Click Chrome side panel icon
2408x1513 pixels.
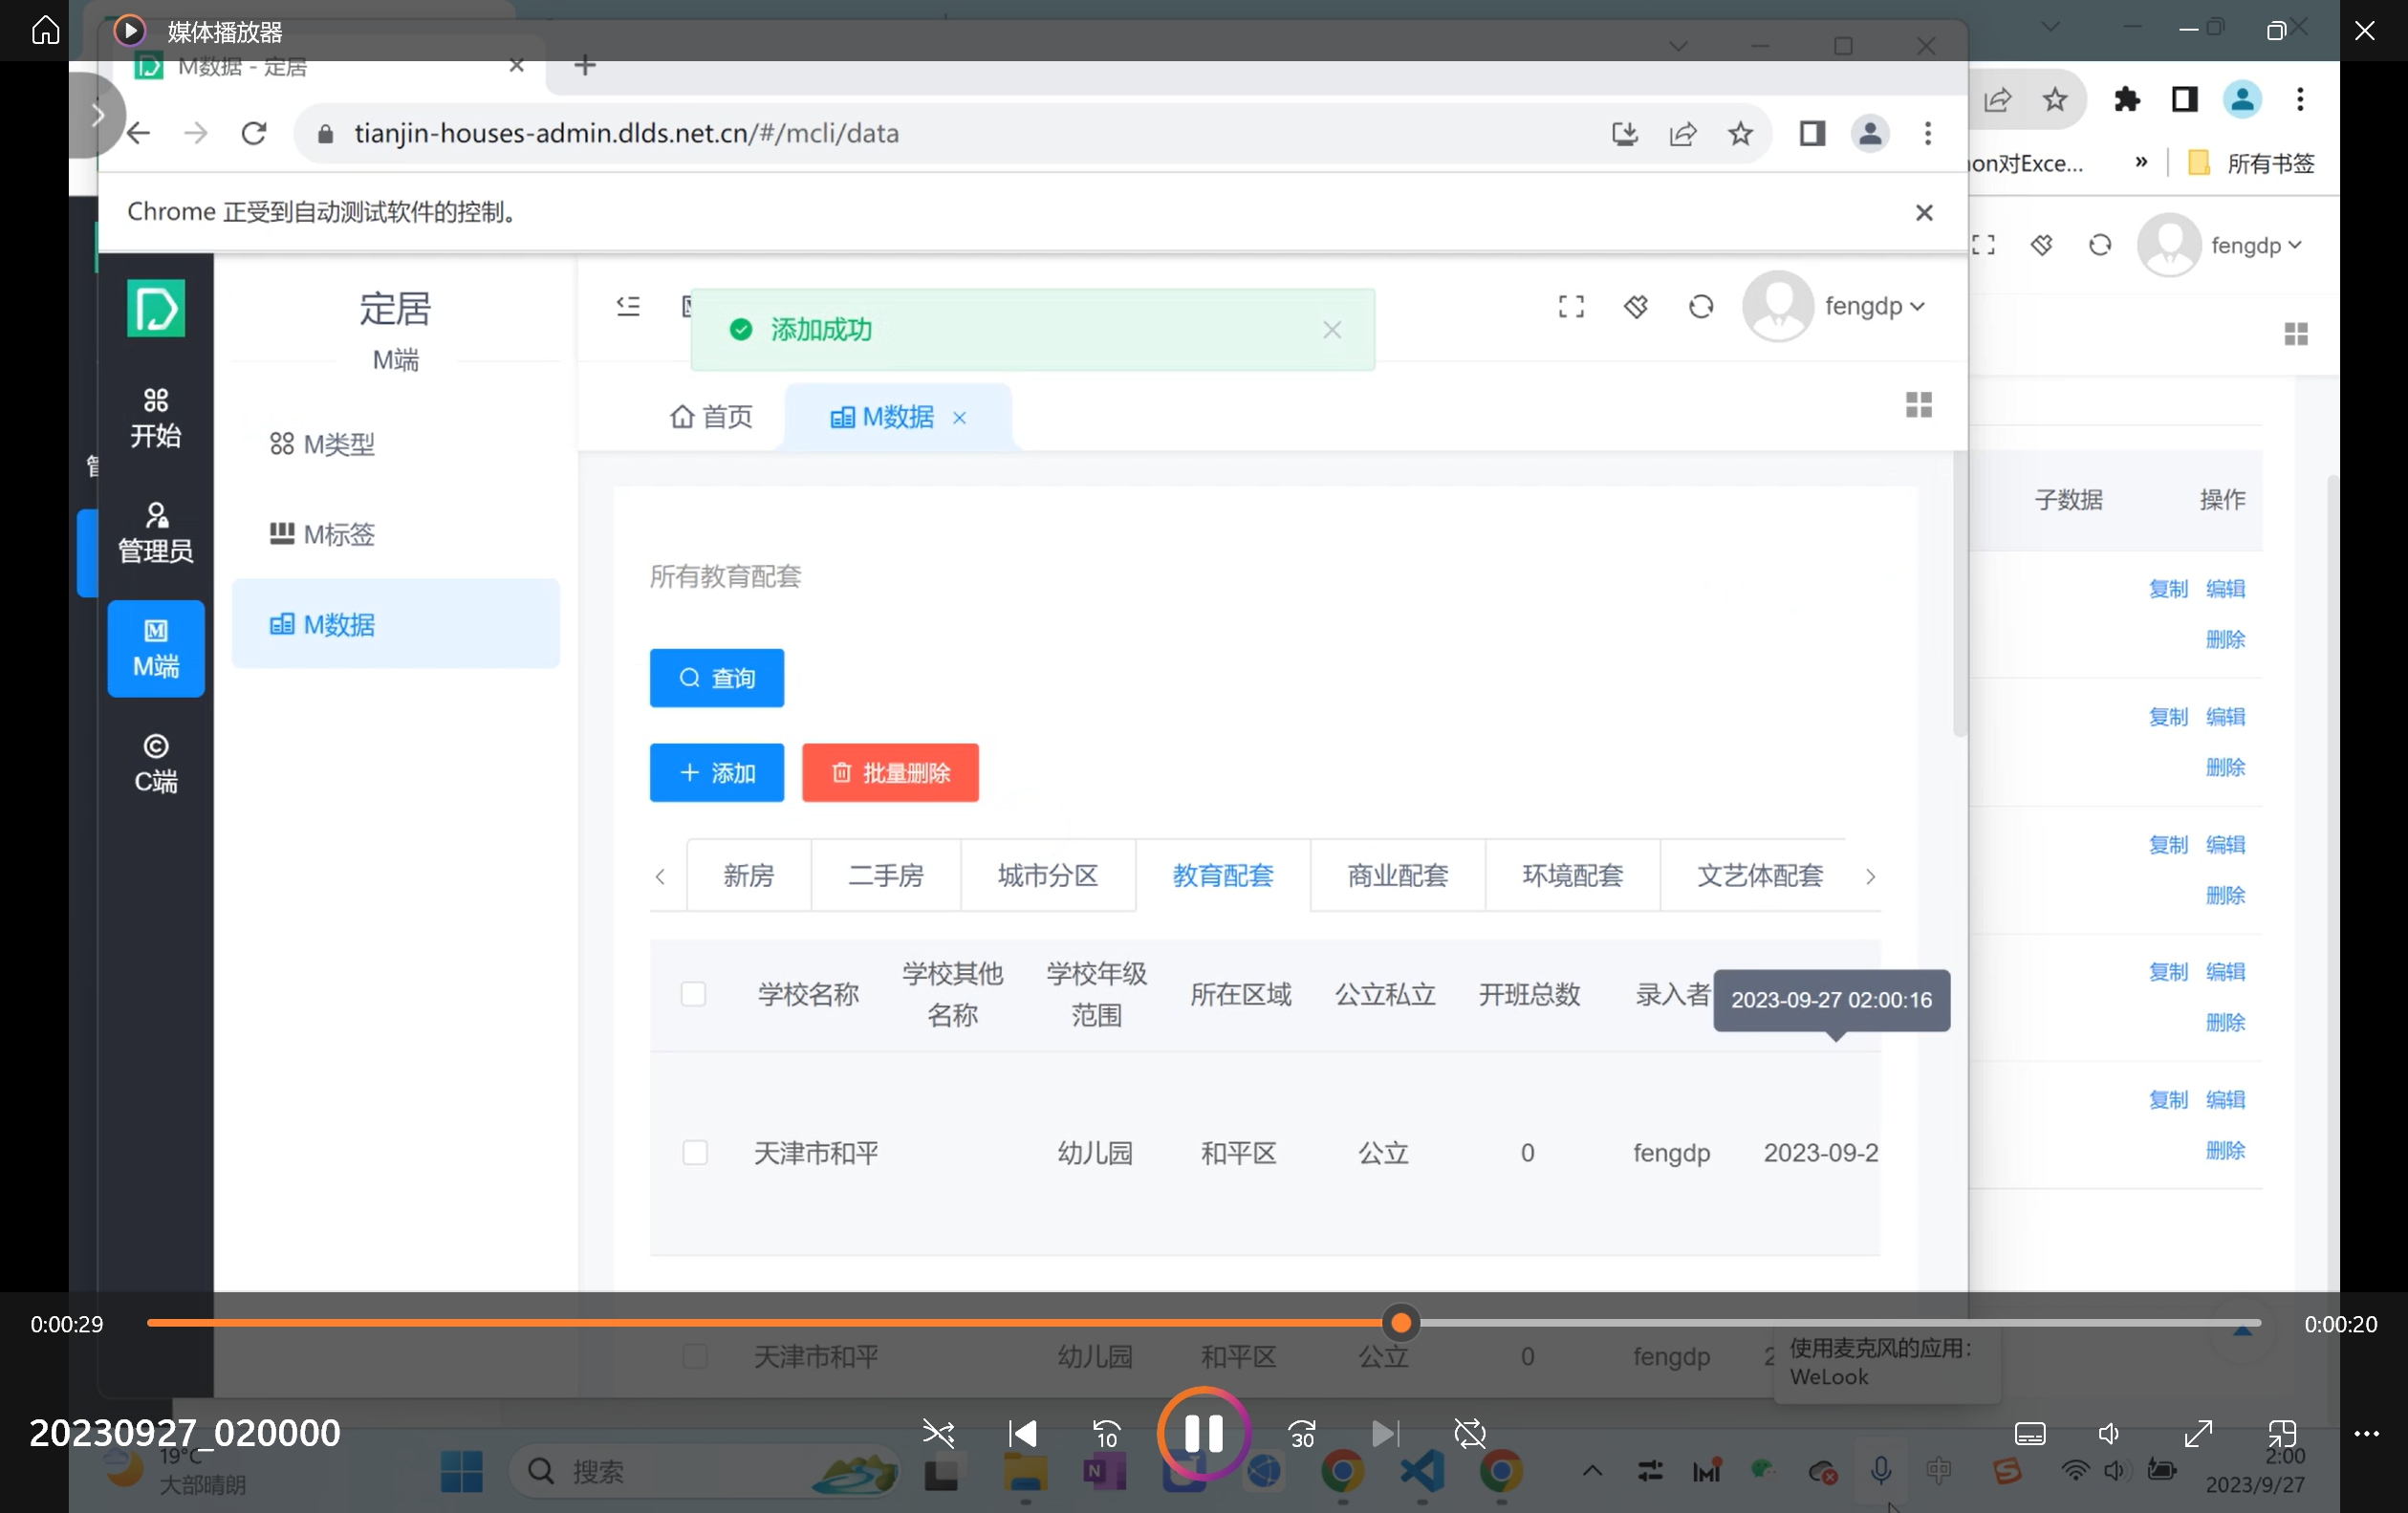click(1812, 133)
